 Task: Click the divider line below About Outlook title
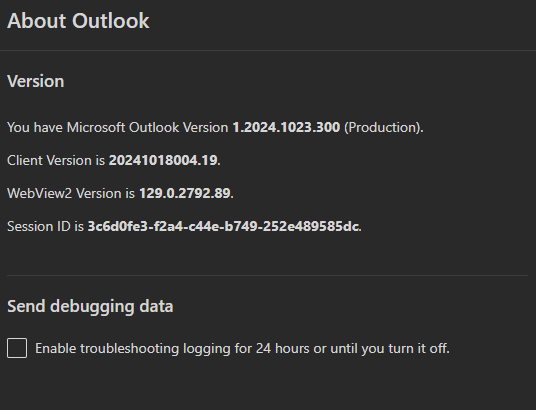(x=268, y=50)
